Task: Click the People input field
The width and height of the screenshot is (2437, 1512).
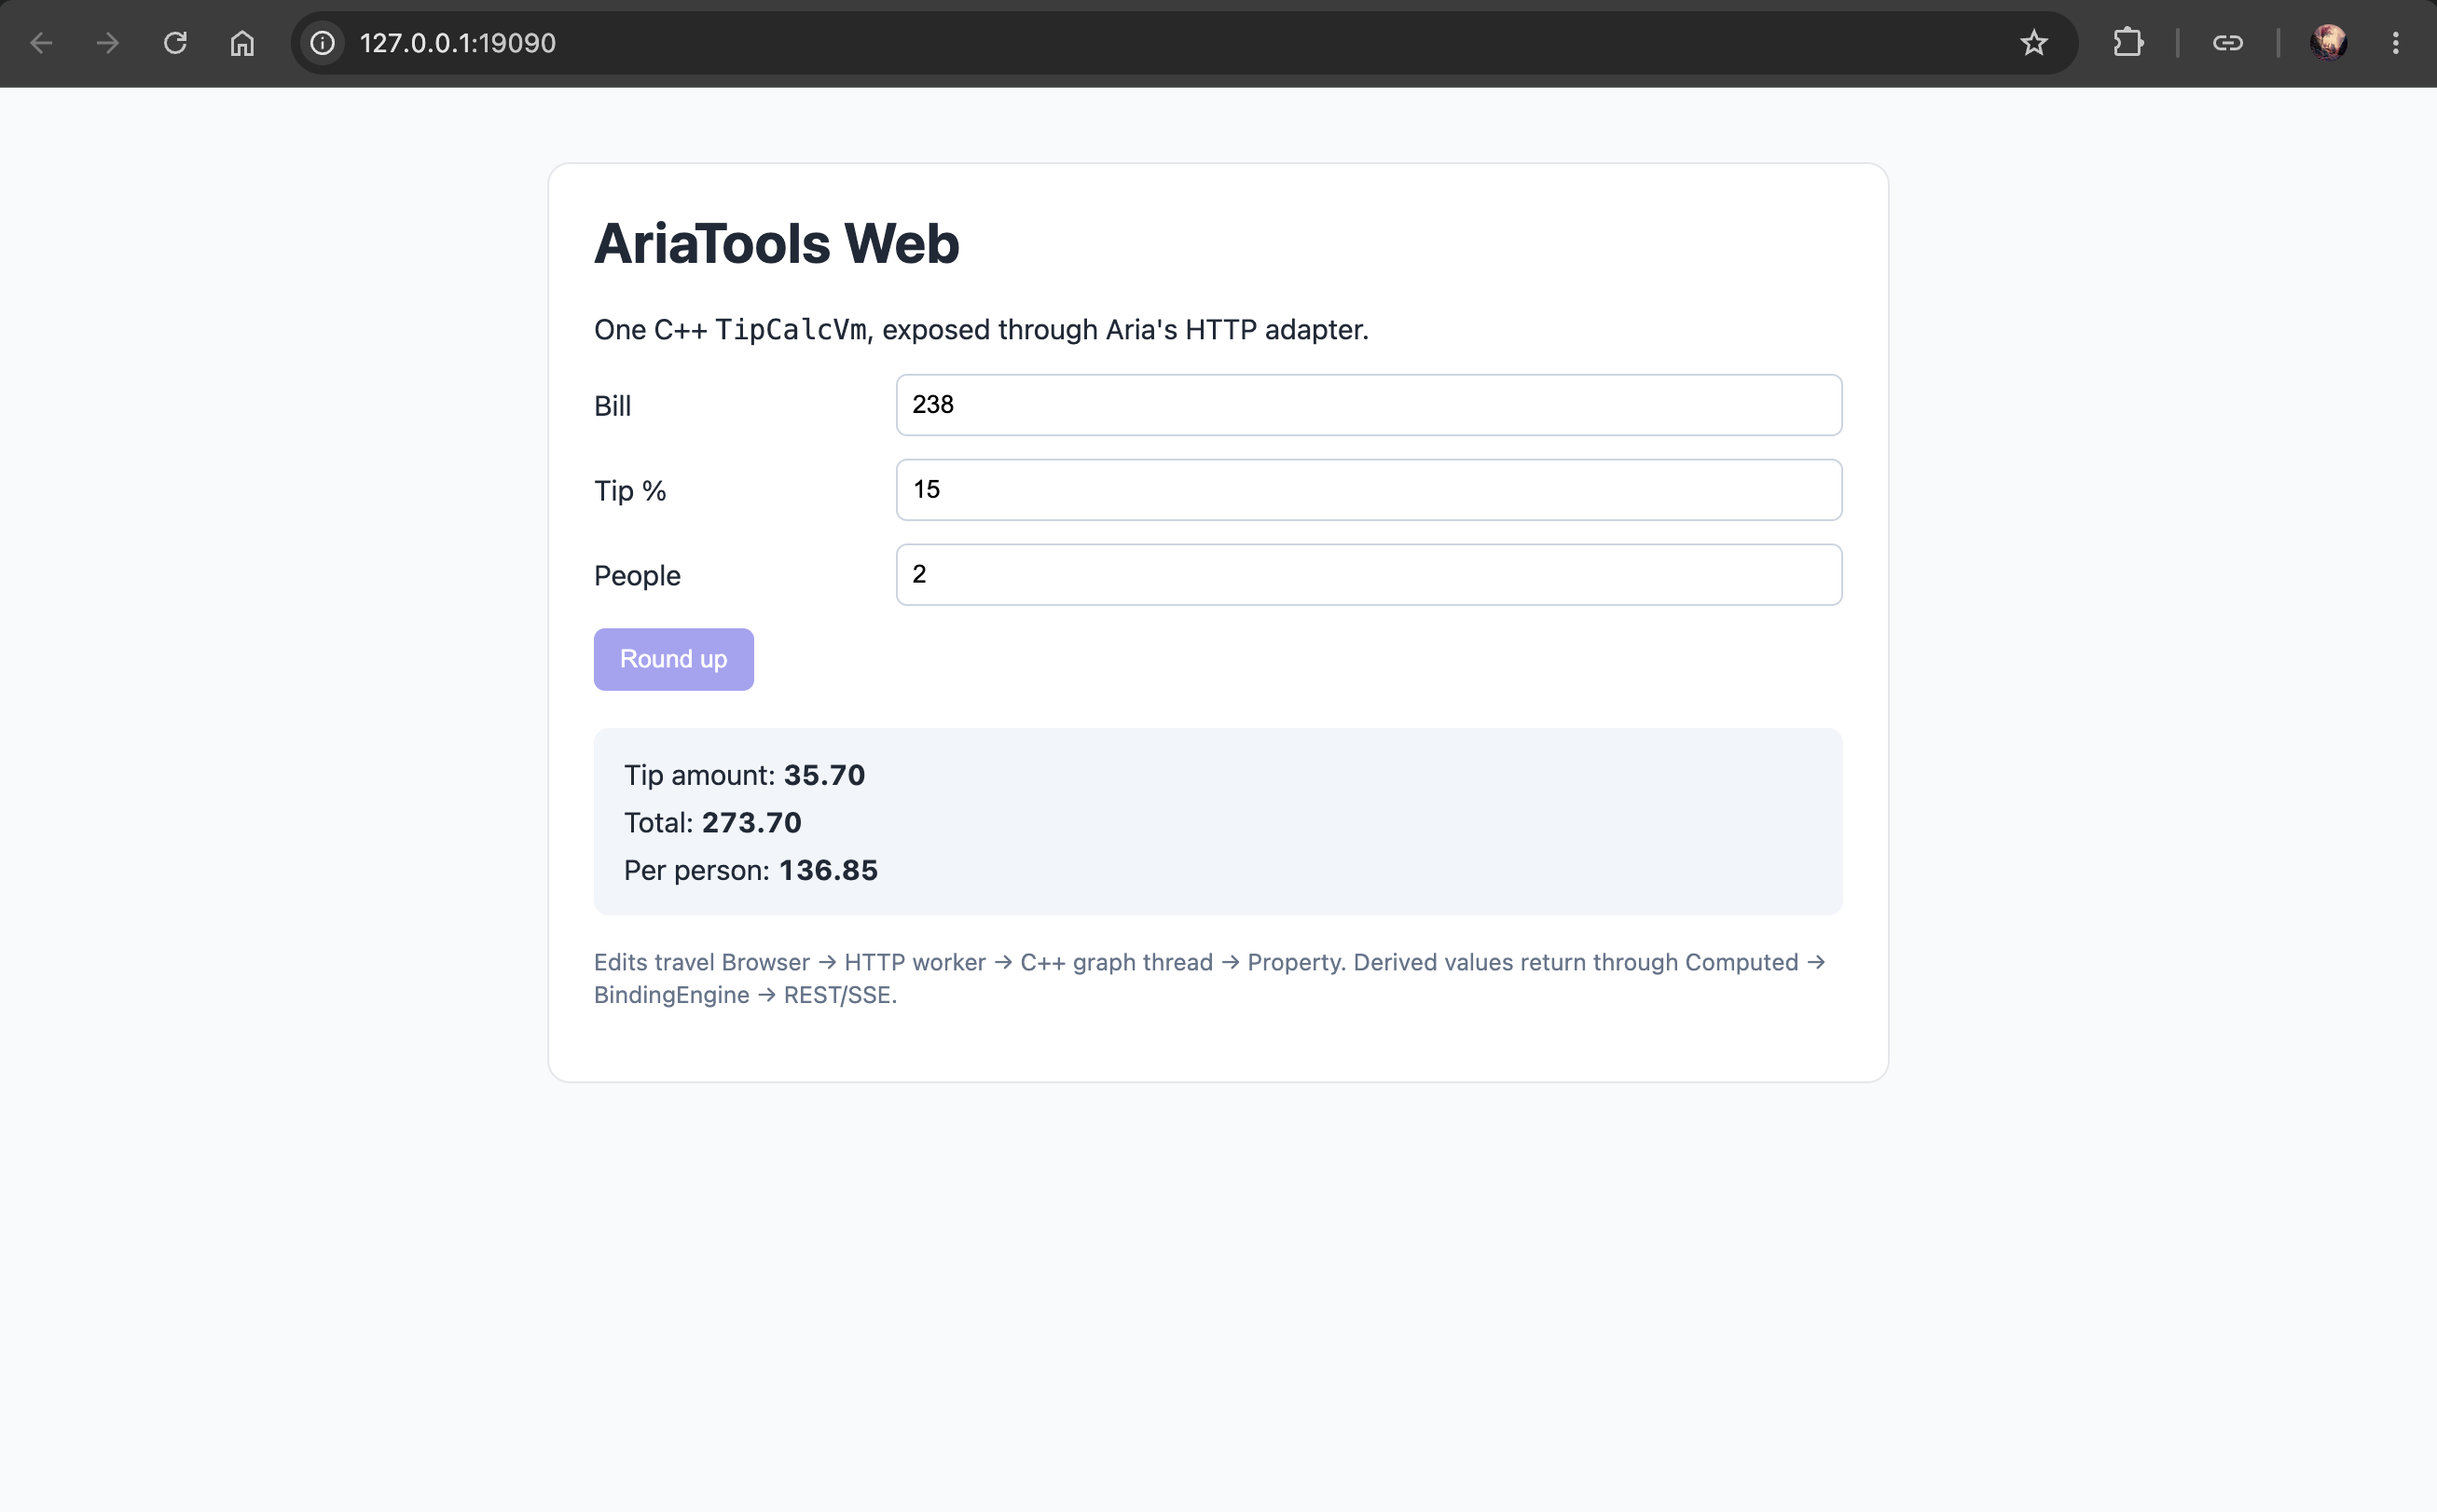Action: (1368, 575)
